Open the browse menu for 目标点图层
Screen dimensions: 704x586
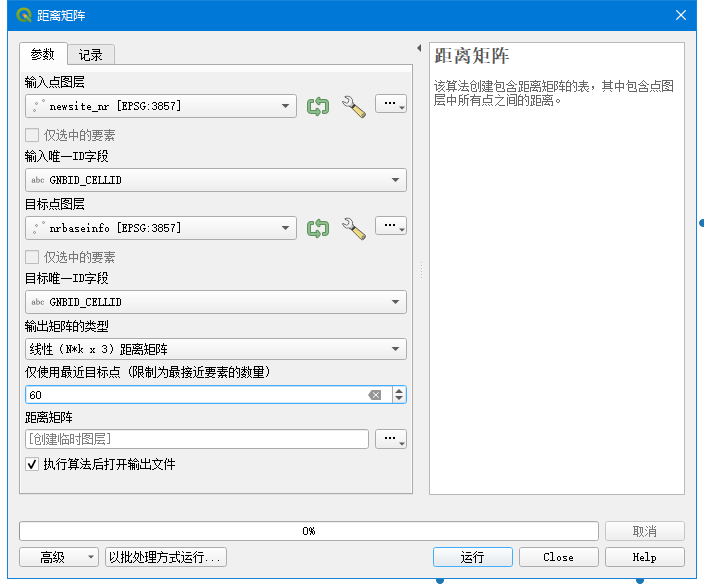pyautogui.click(x=391, y=225)
